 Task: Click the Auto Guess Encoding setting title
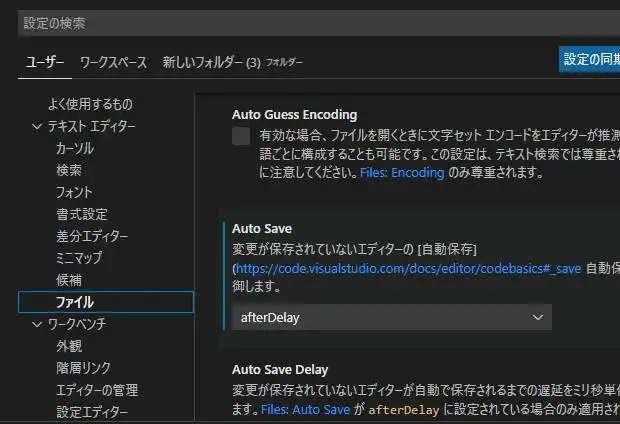tap(295, 115)
